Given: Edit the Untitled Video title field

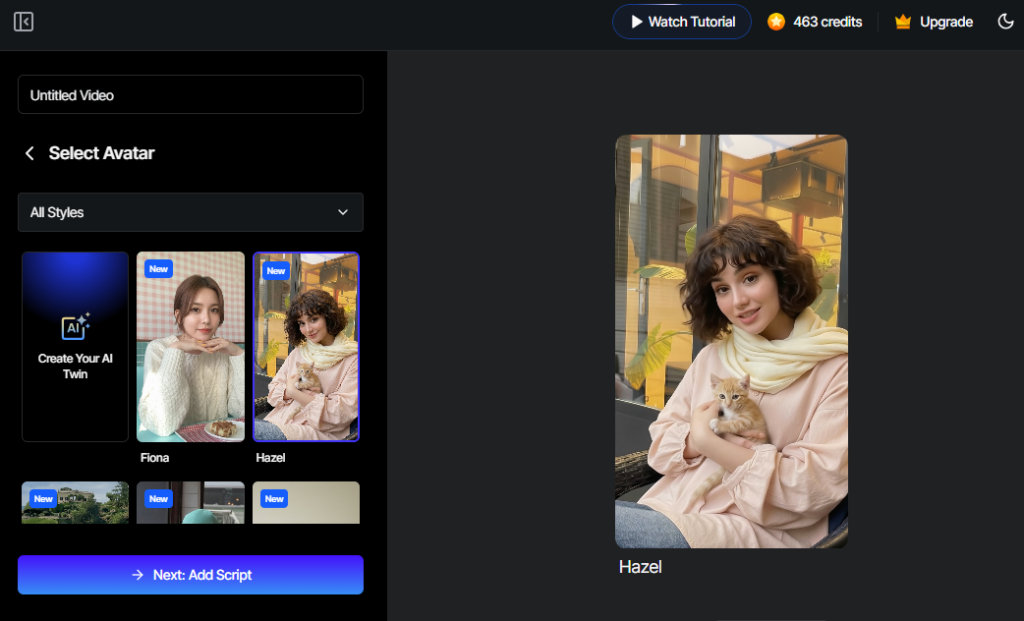Looking at the screenshot, I should click(x=190, y=95).
